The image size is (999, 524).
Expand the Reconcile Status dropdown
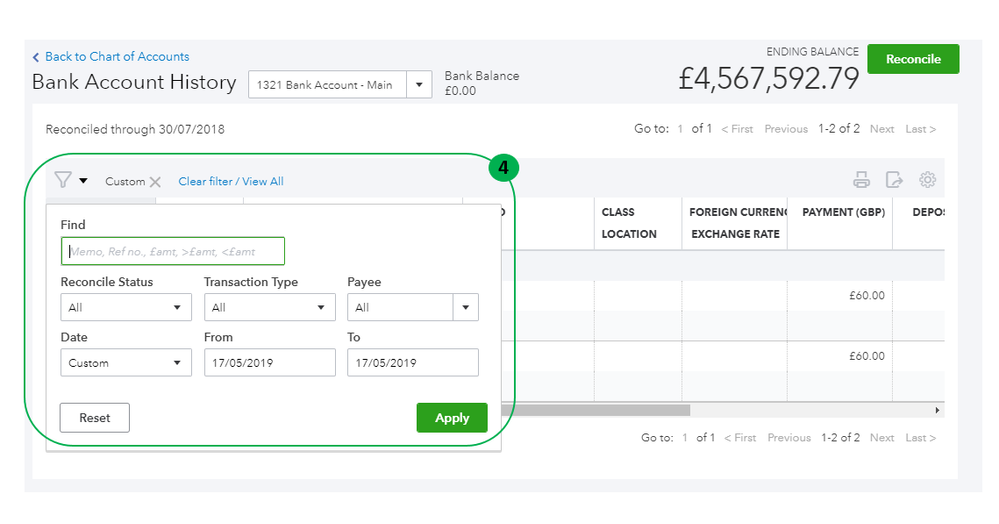coord(126,308)
